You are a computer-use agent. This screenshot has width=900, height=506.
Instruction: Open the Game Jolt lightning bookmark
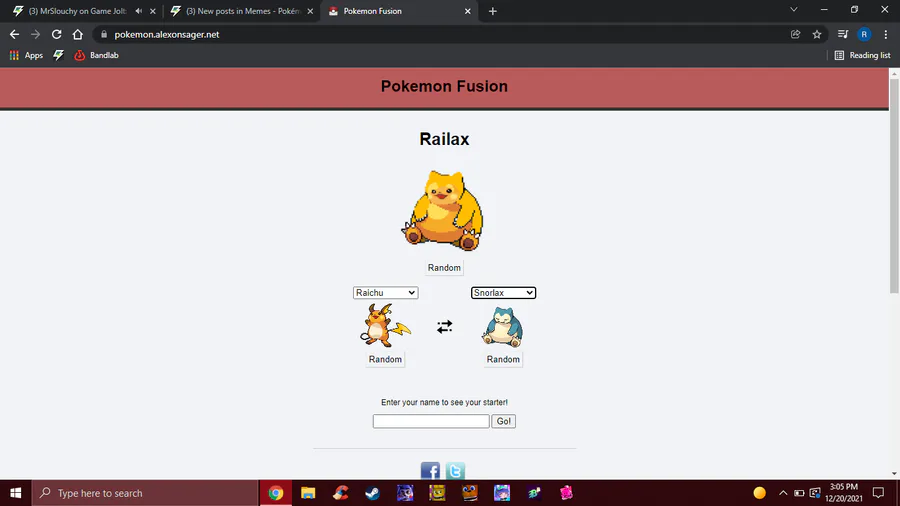tap(59, 55)
